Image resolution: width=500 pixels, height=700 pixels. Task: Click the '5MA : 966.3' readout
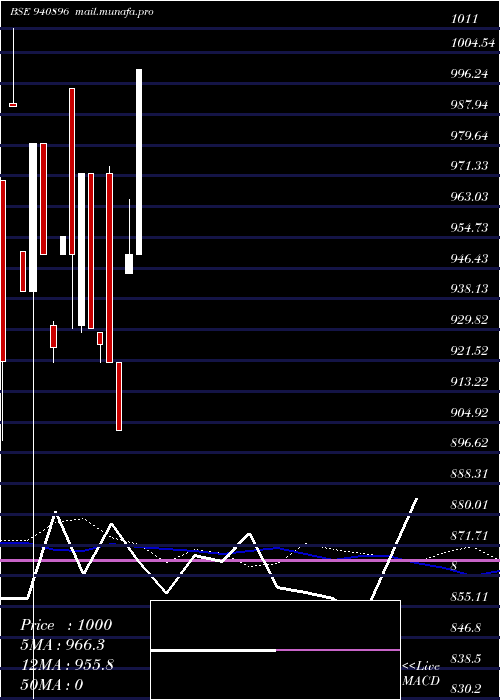(x=63, y=645)
